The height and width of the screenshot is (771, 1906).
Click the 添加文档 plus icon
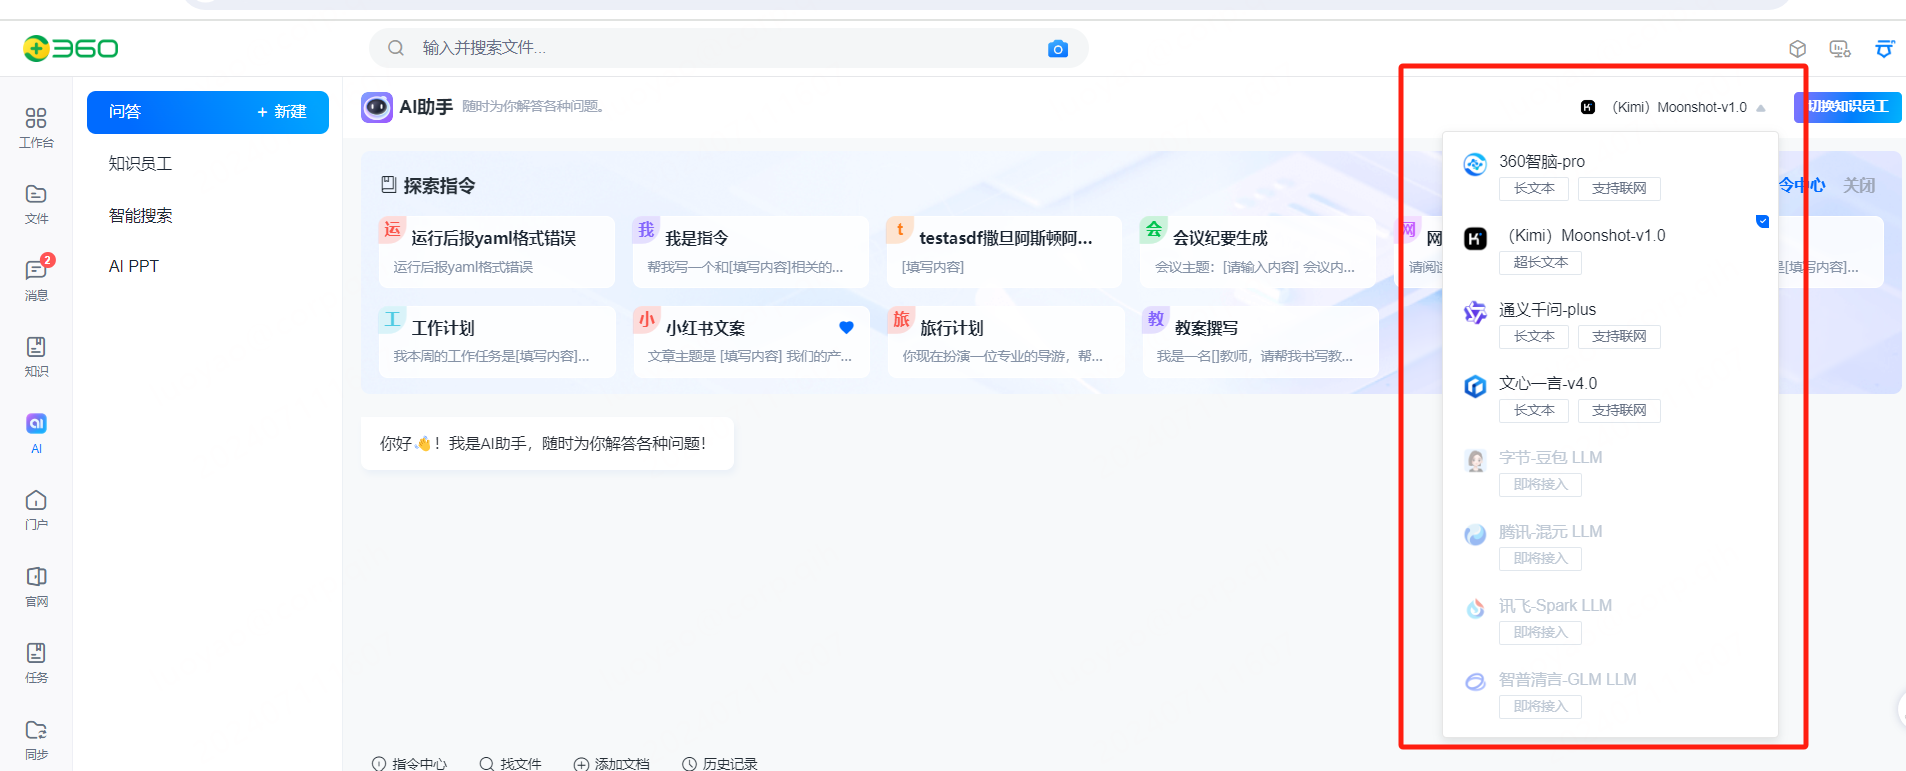coord(581,764)
